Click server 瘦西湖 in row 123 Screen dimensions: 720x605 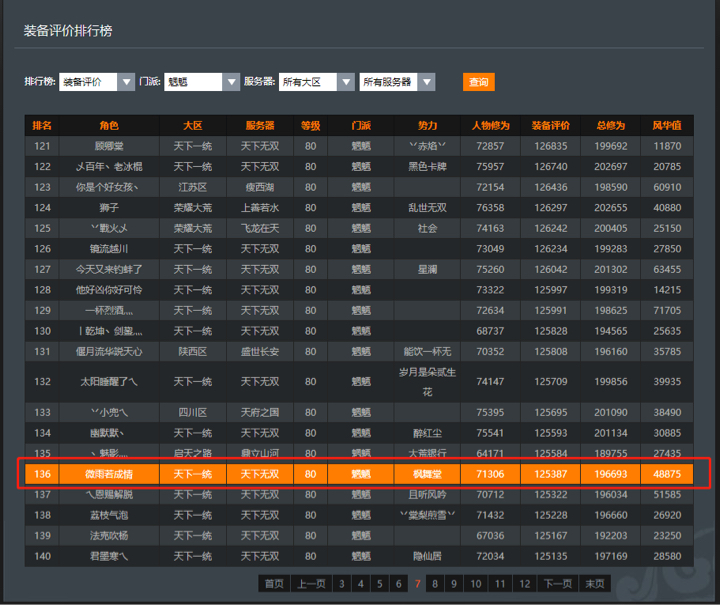click(x=260, y=187)
